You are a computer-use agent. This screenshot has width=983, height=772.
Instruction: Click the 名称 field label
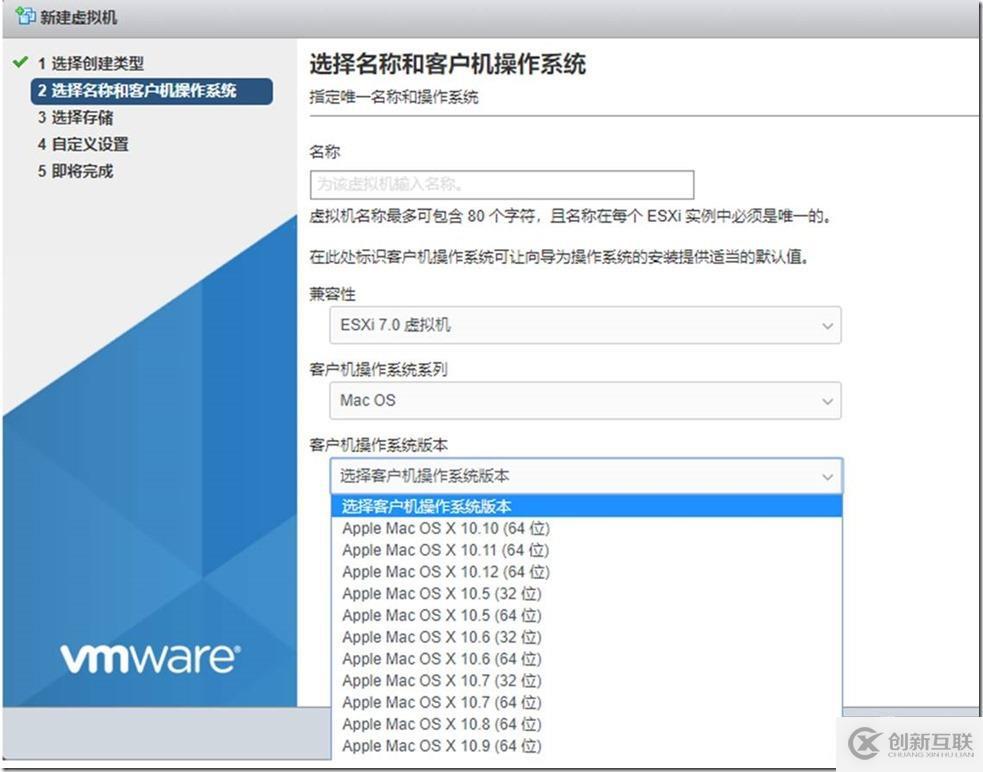pos(325,152)
